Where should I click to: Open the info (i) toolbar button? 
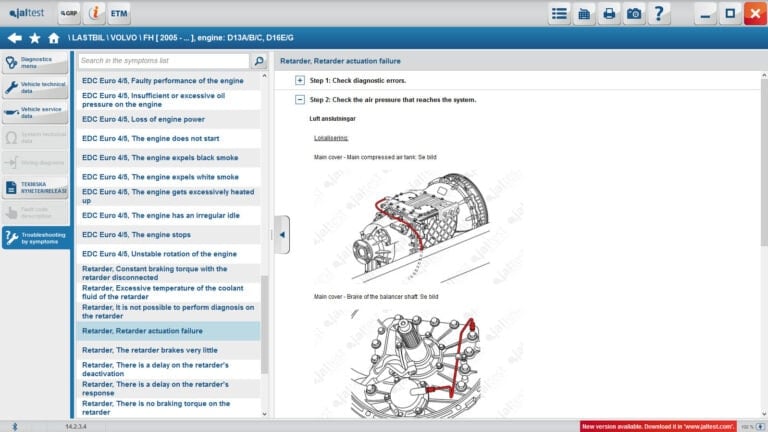tap(94, 13)
